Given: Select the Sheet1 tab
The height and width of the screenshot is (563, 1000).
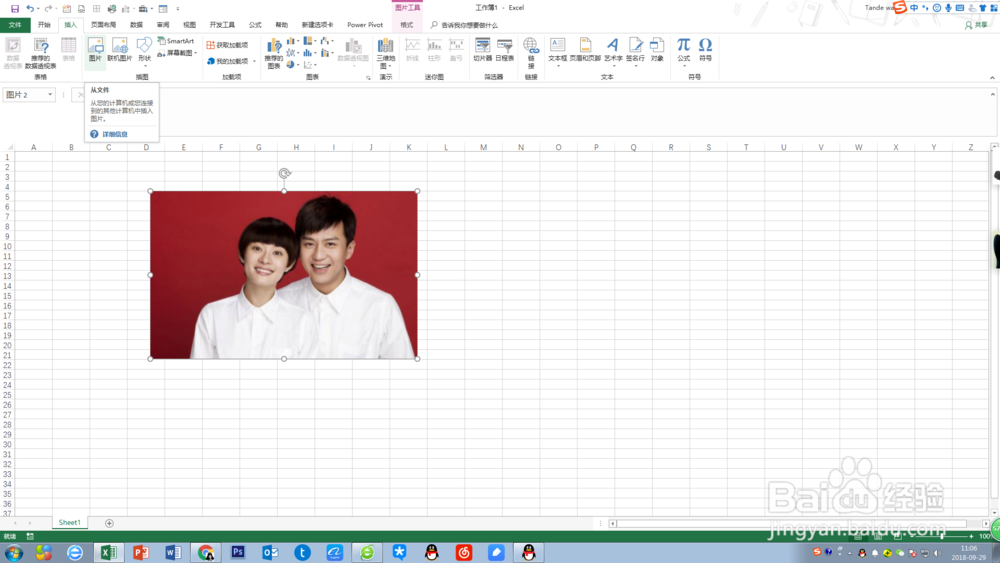Looking at the screenshot, I should point(70,523).
